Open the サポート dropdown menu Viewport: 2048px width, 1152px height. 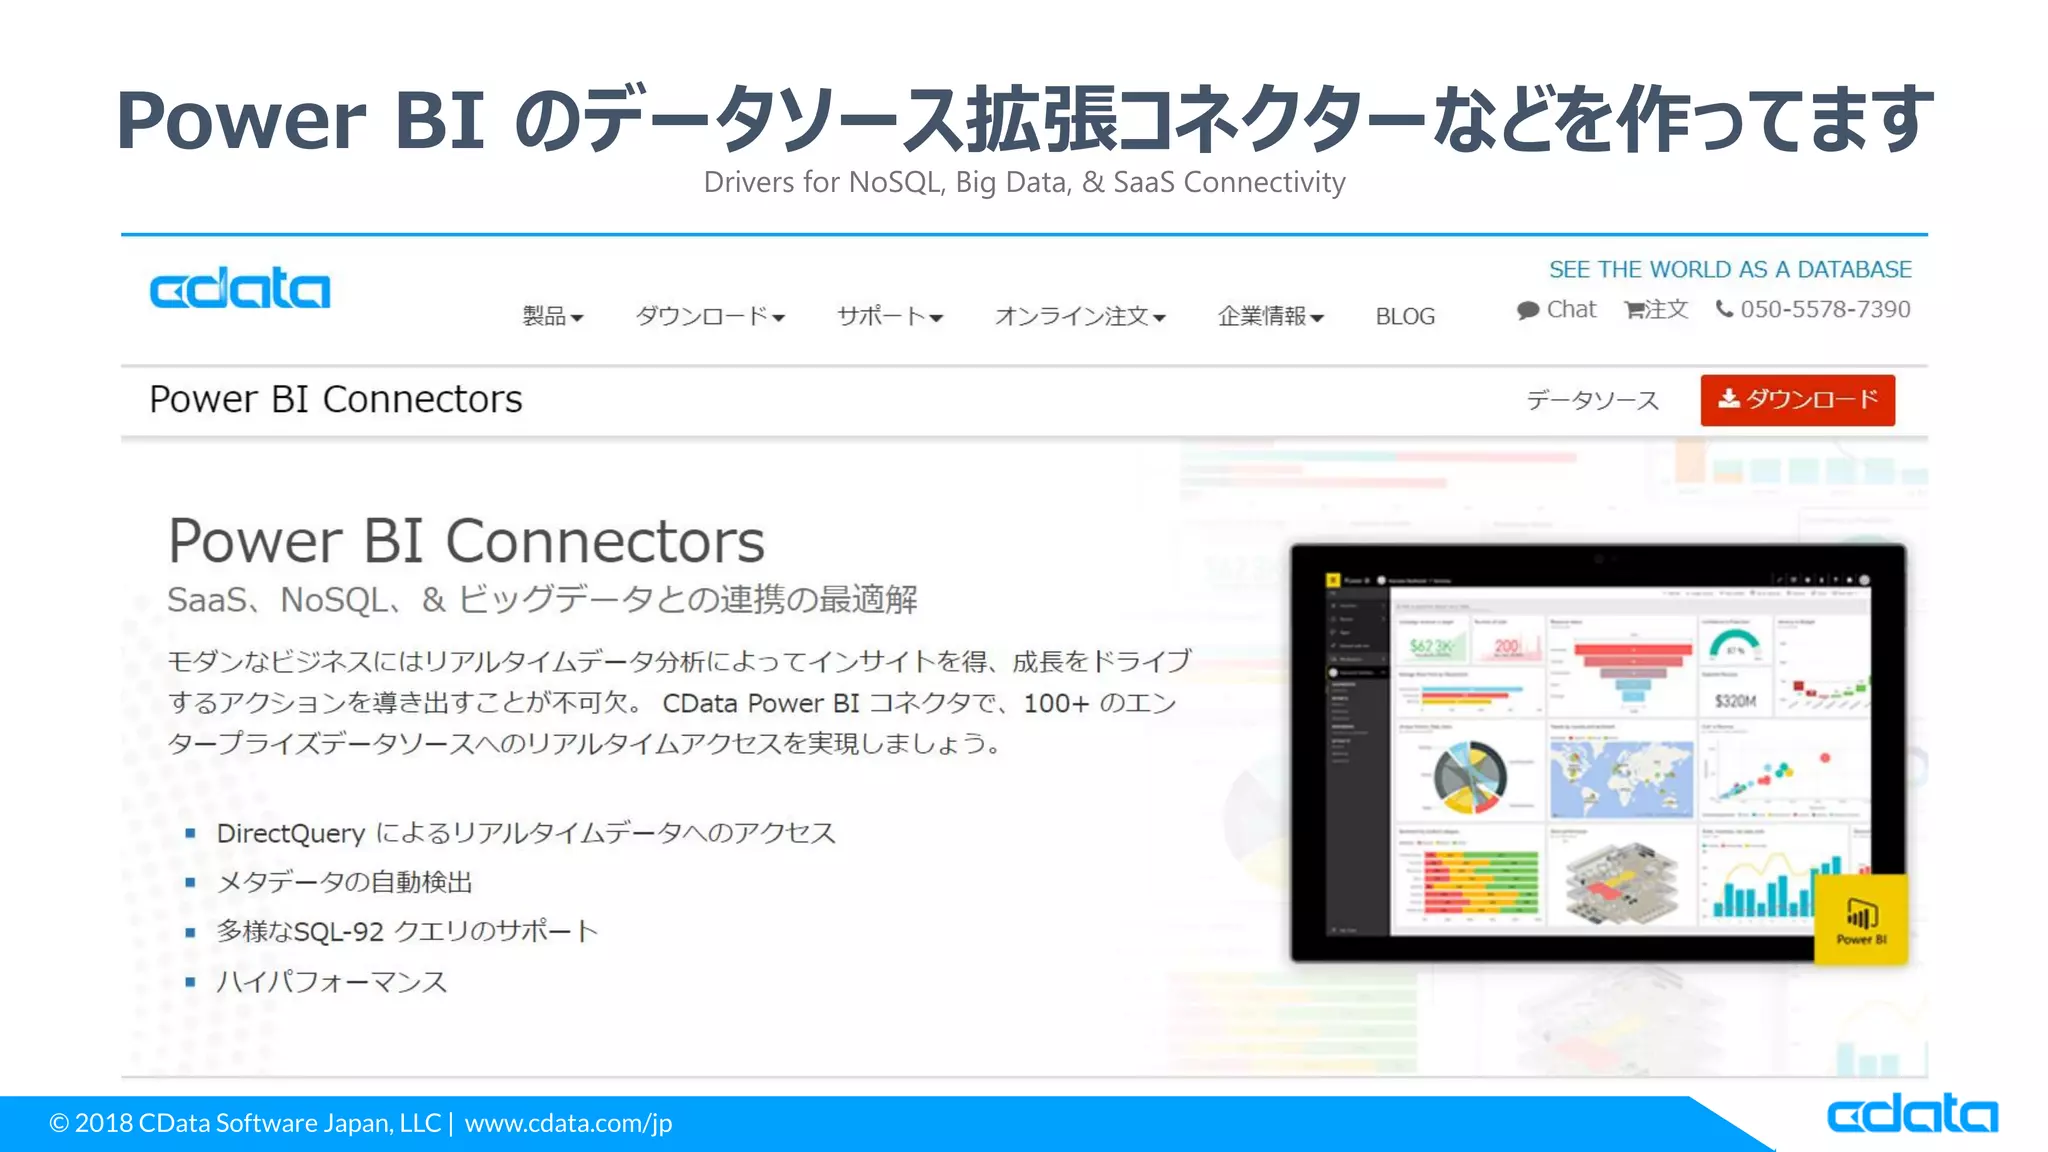pyautogui.click(x=890, y=316)
